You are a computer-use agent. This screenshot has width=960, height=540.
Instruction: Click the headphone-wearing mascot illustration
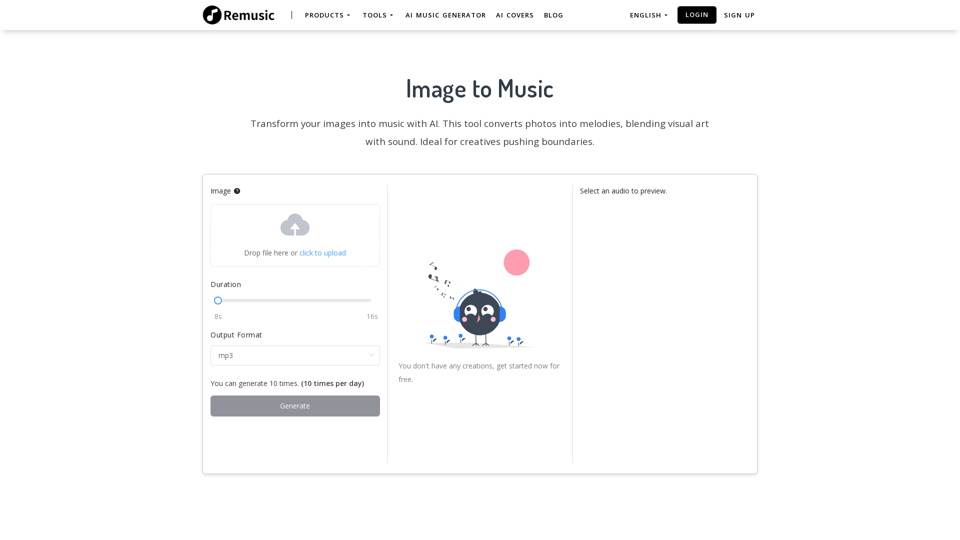(479, 313)
